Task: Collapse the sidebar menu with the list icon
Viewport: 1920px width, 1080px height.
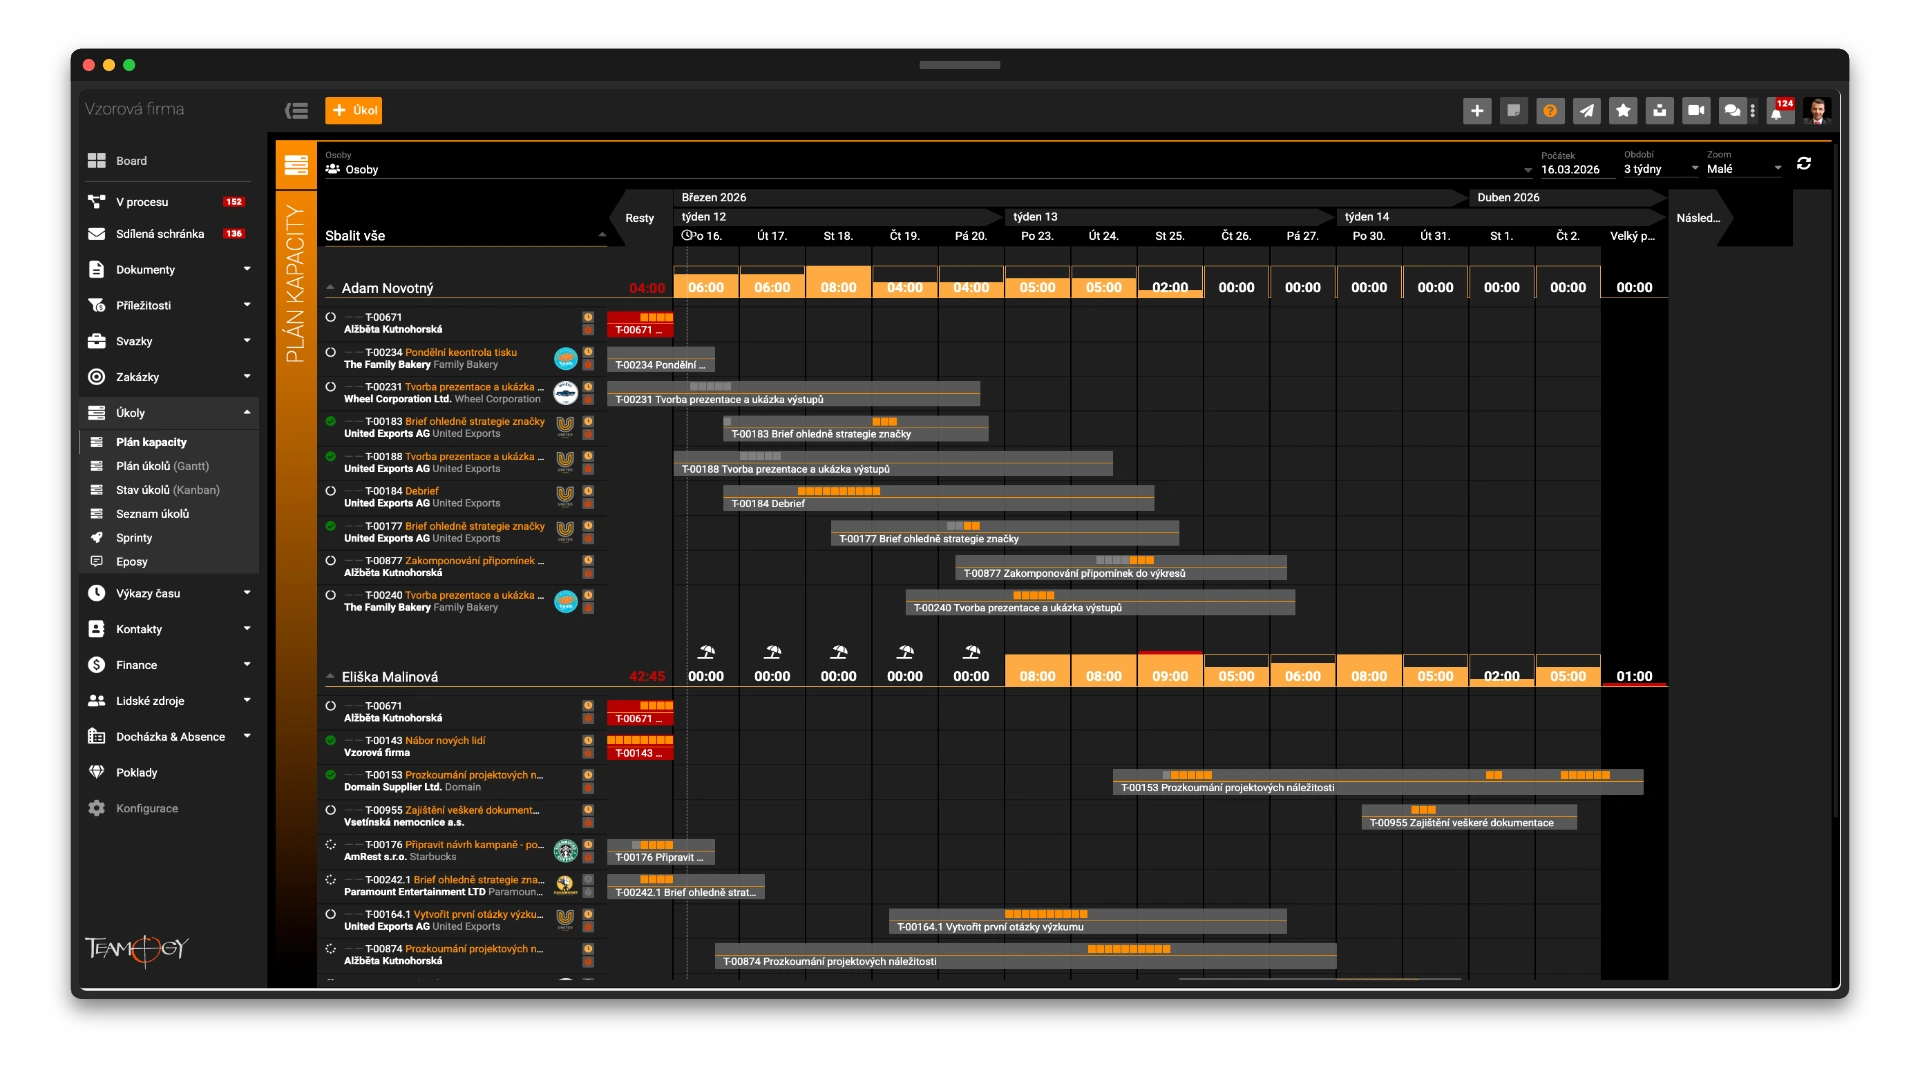Action: tap(296, 111)
